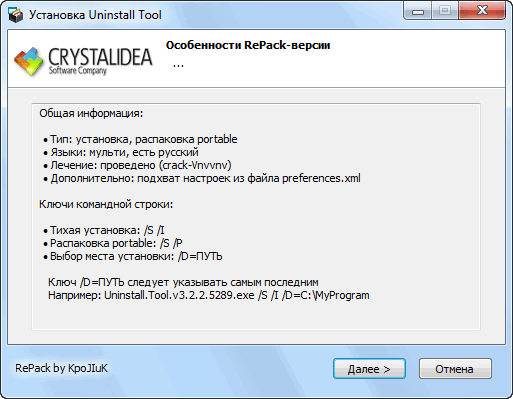The height and width of the screenshot is (399, 513).
Task: Click the Распаковка portable: /S /P line
Action: click(x=113, y=243)
